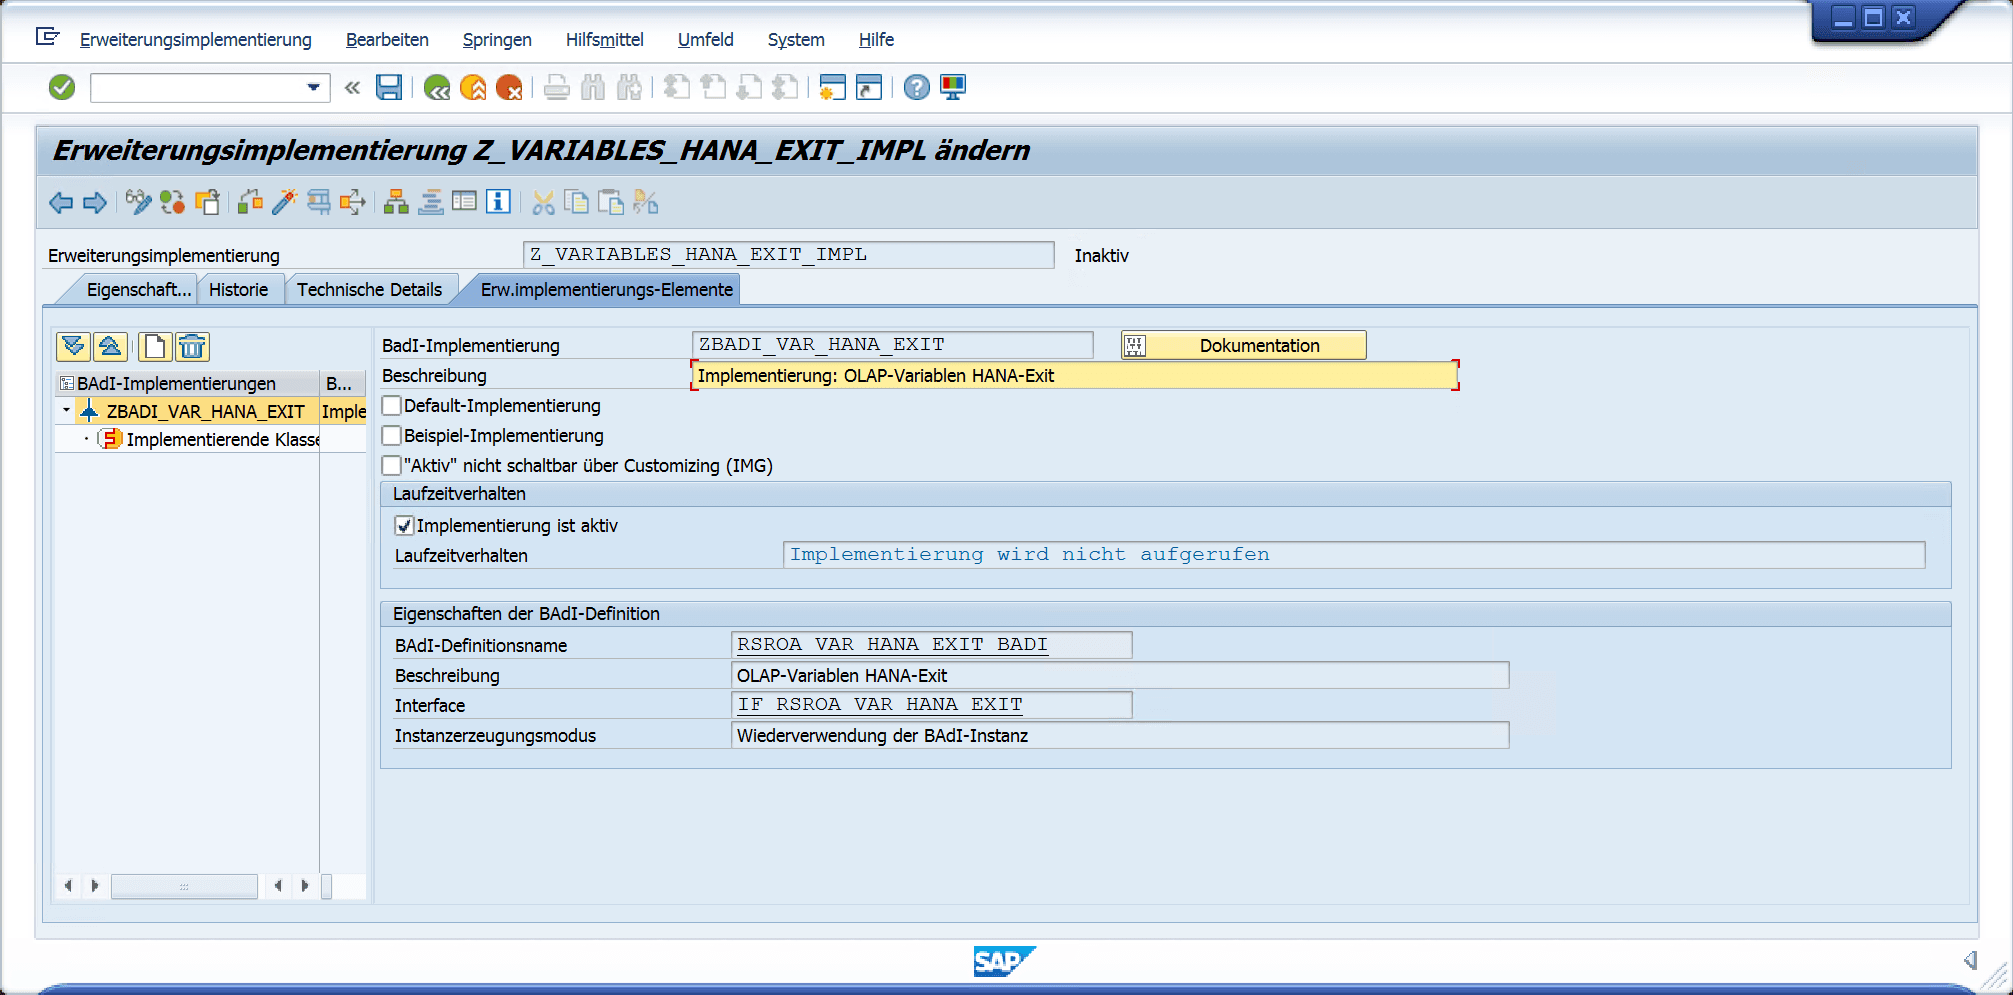Click the Create New Session icon
The width and height of the screenshot is (2013, 995).
(x=832, y=88)
